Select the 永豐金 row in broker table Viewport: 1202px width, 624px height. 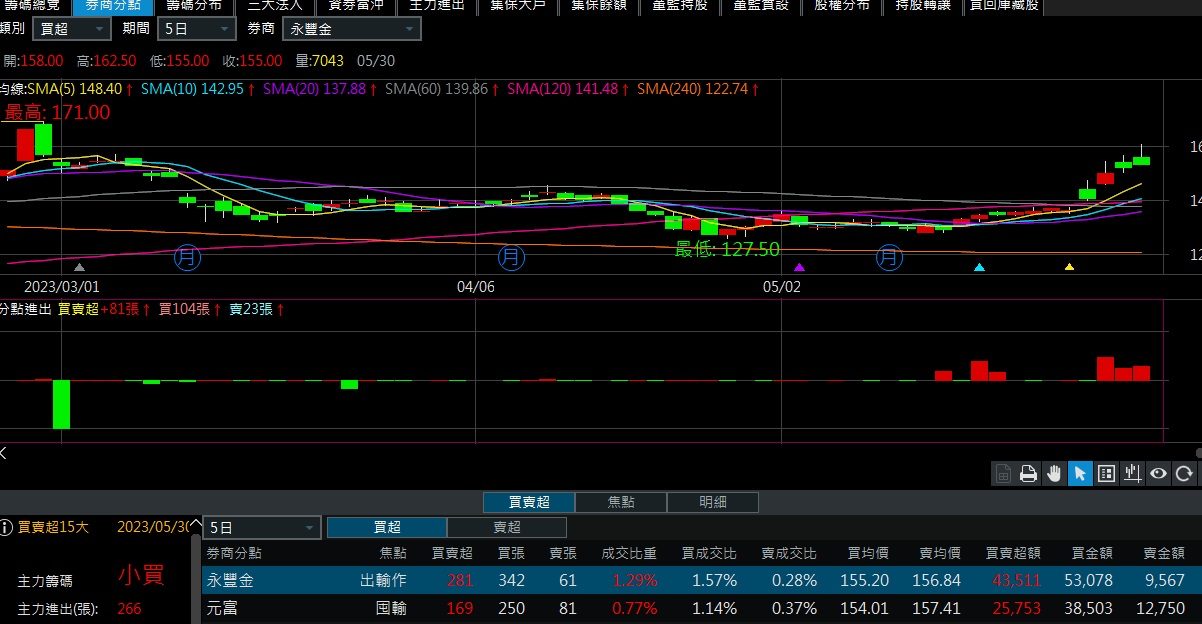pyautogui.click(x=702, y=580)
